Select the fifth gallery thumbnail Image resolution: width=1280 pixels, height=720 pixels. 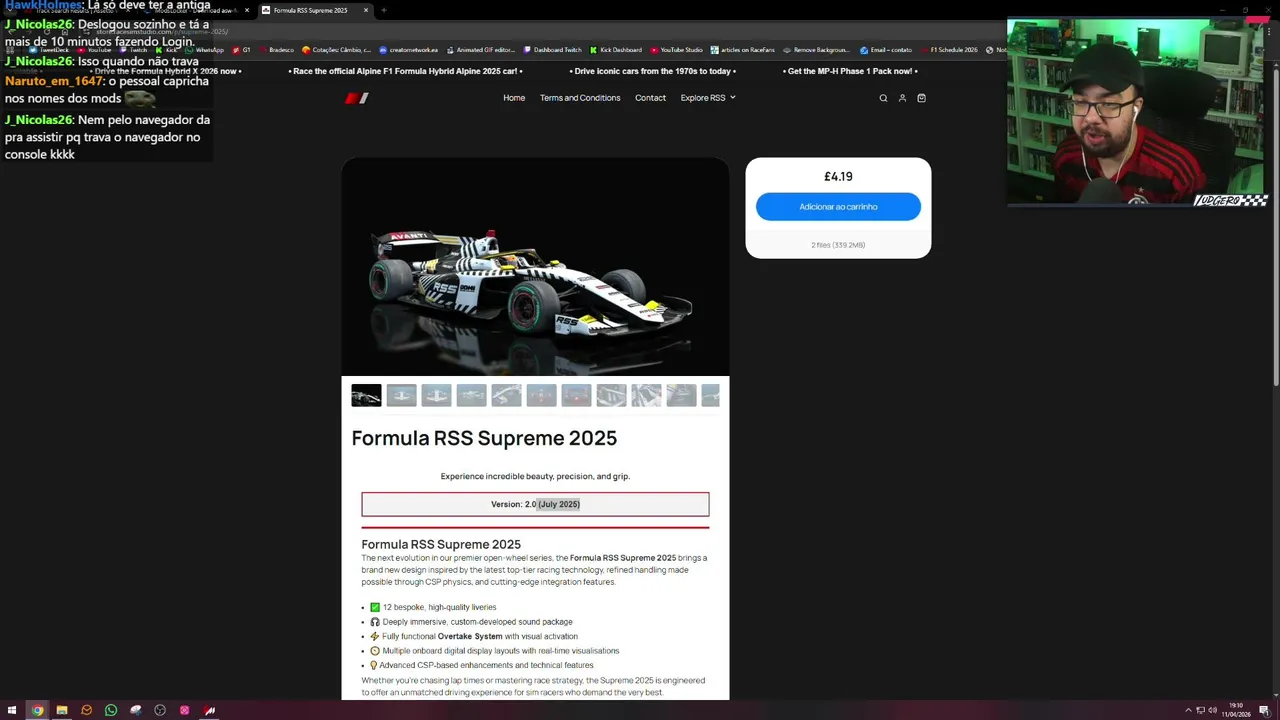(506, 395)
